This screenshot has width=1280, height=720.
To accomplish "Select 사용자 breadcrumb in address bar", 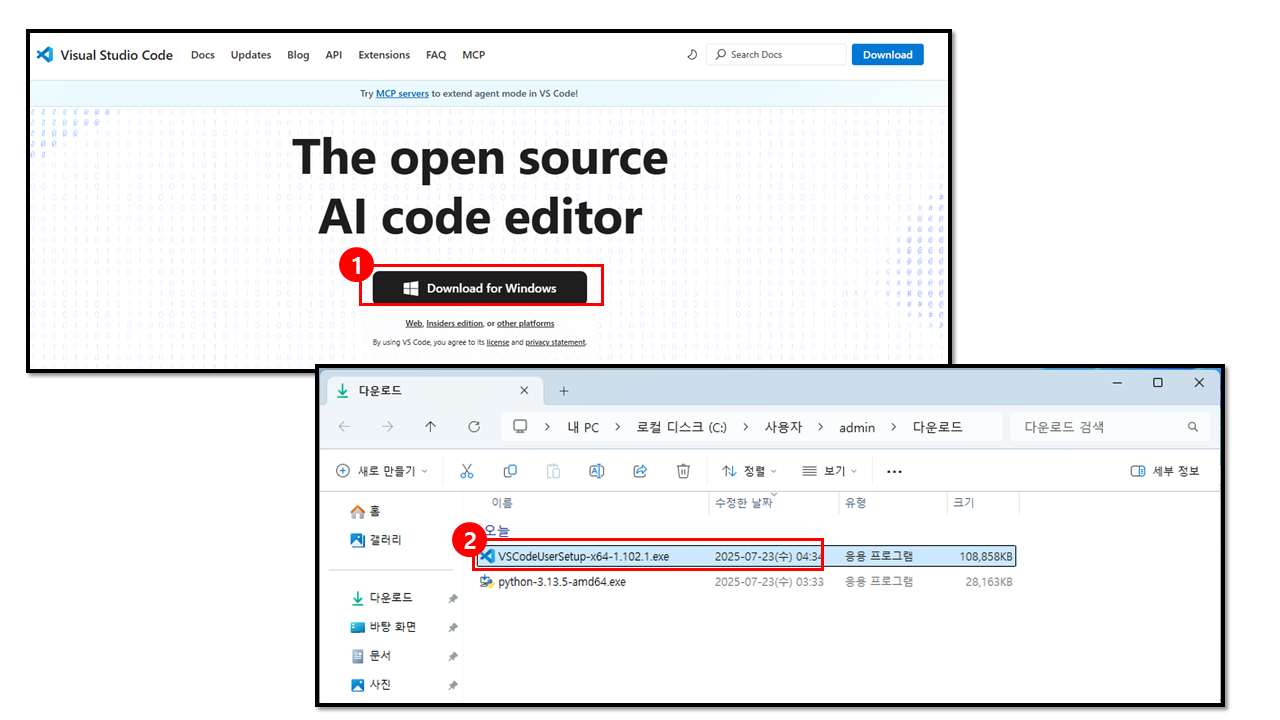I will 784,427.
